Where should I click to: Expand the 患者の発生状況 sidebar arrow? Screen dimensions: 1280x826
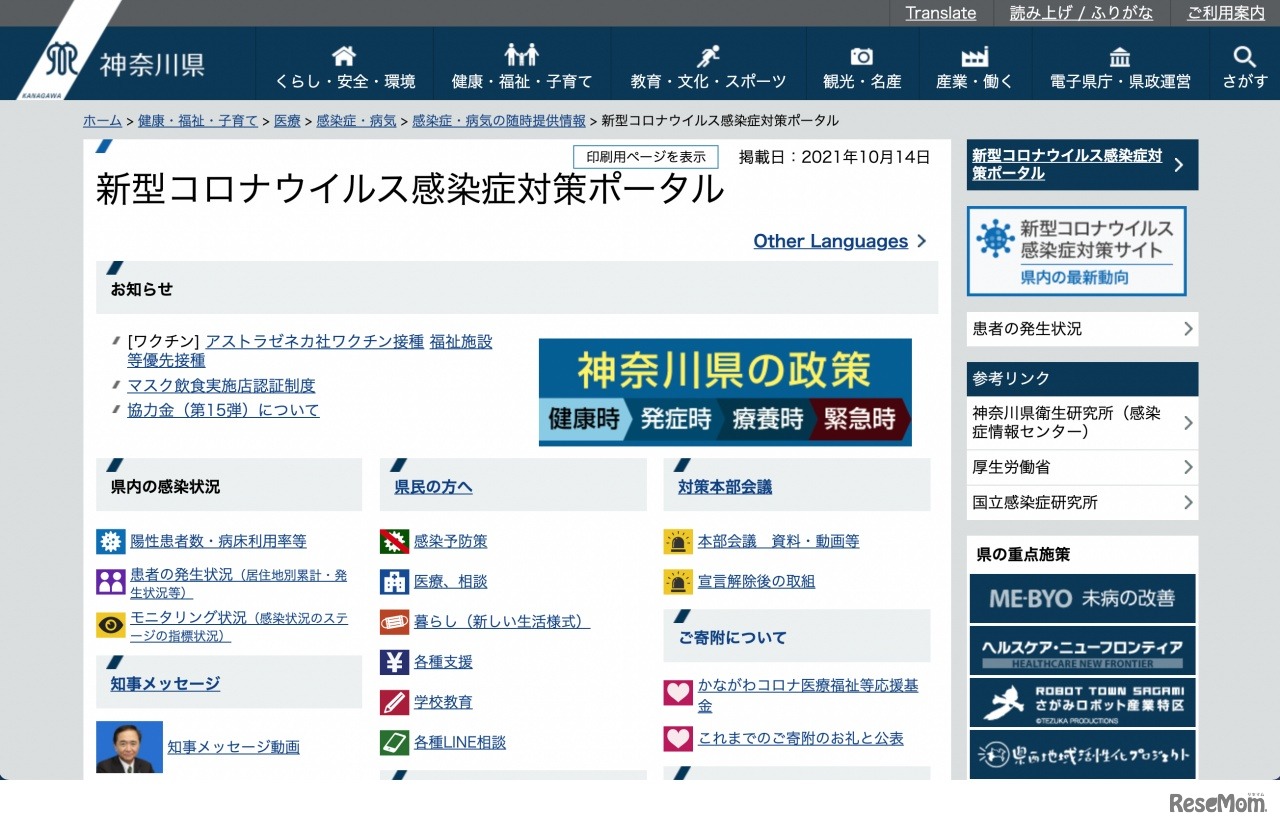(1189, 328)
